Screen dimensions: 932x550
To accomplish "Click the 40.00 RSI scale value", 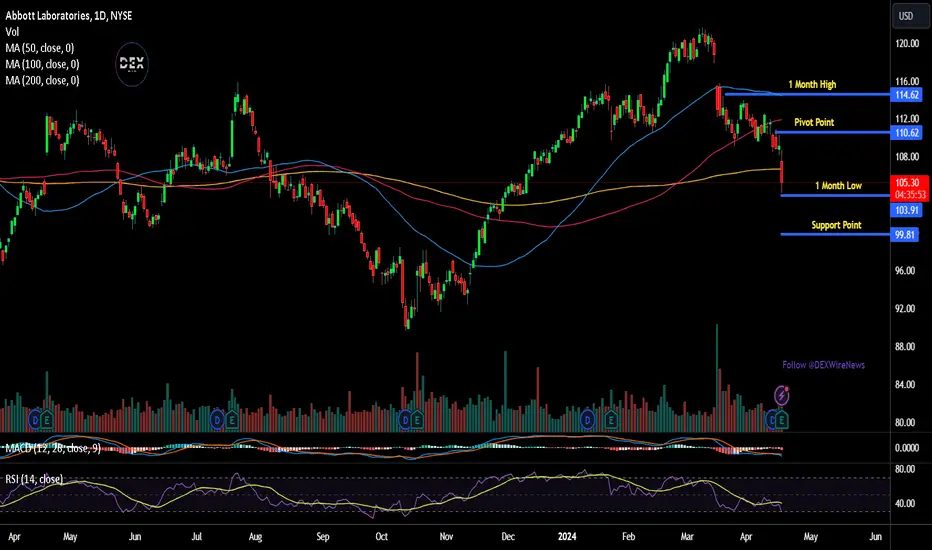I will 905,504.
